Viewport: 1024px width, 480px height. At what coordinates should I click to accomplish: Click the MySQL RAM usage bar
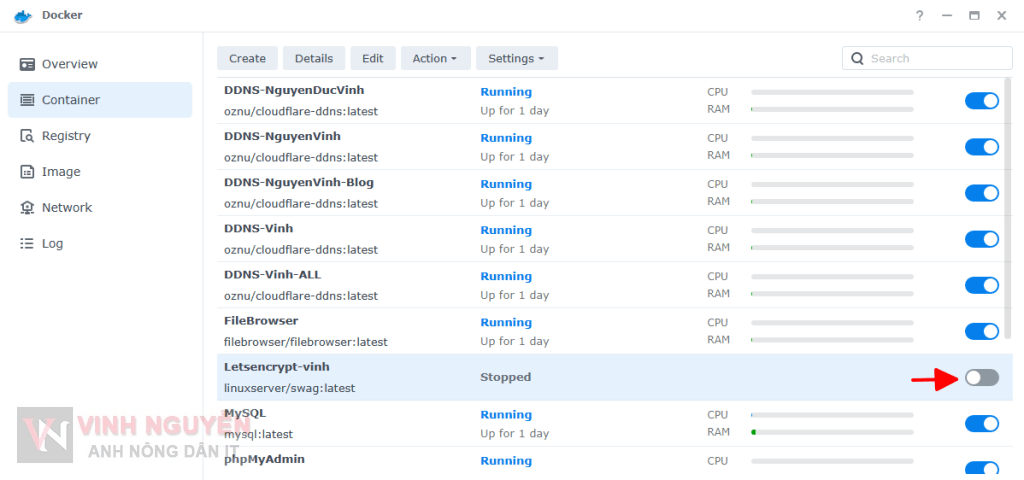point(832,432)
